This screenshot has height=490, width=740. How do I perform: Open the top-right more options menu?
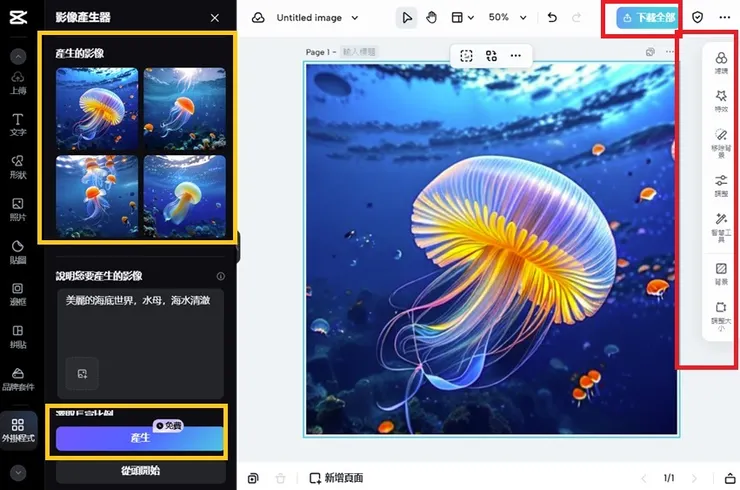point(724,17)
